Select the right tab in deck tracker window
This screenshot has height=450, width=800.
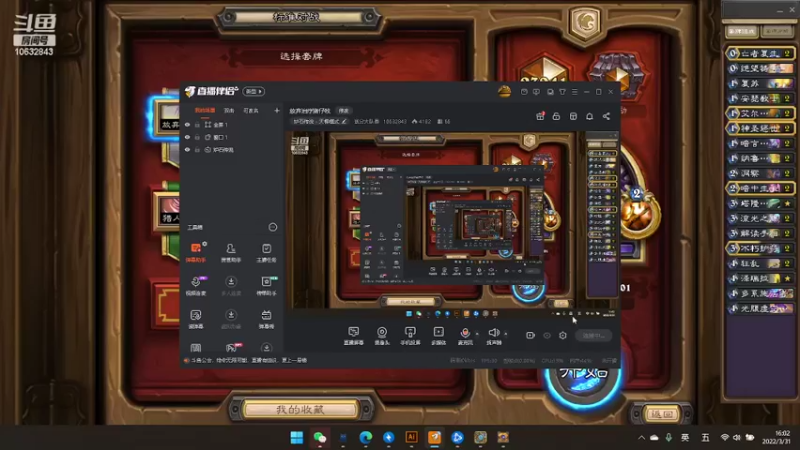pos(777,32)
